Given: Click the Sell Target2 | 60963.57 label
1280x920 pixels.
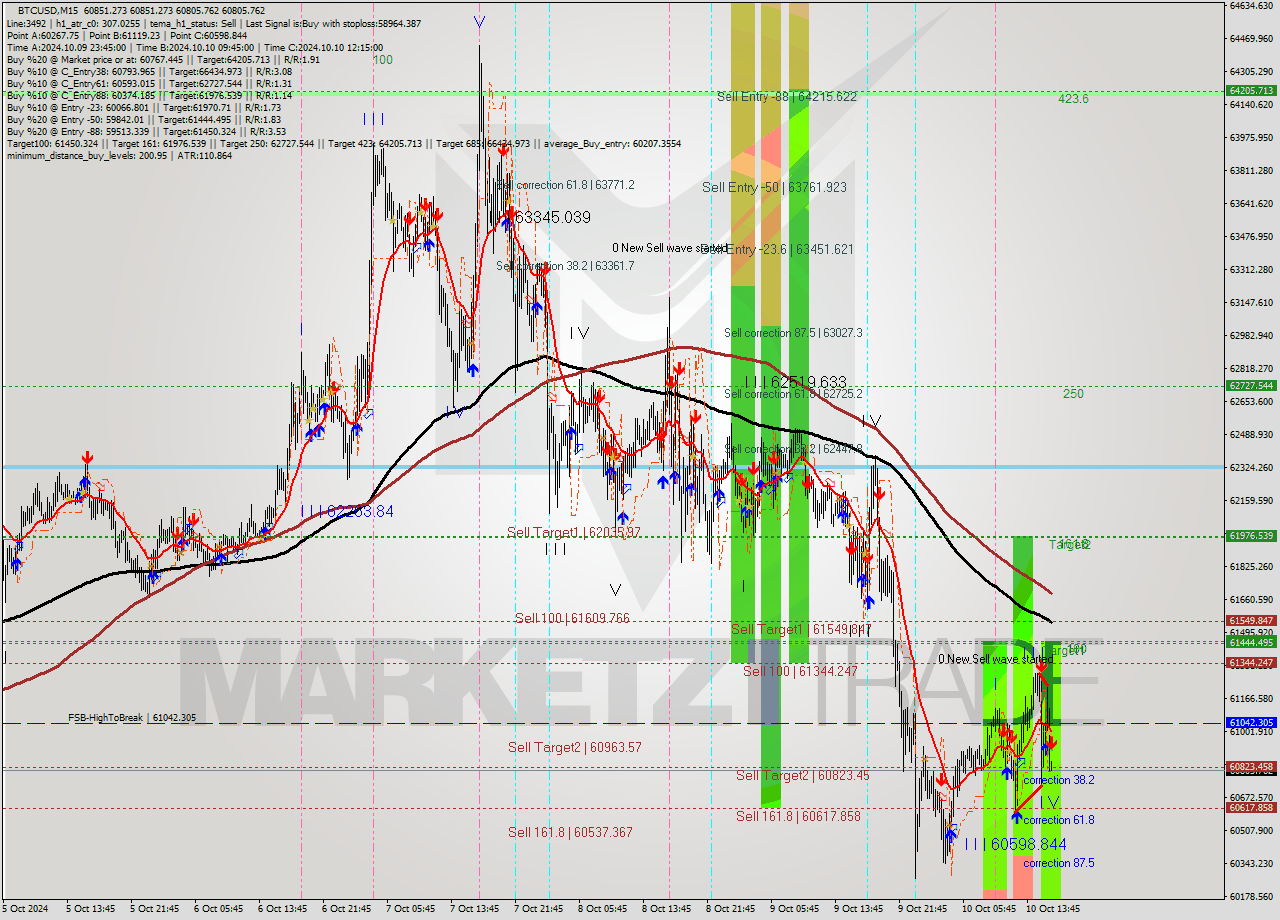Looking at the screenshot, I should pyautogui.click(x=574, y=747).
